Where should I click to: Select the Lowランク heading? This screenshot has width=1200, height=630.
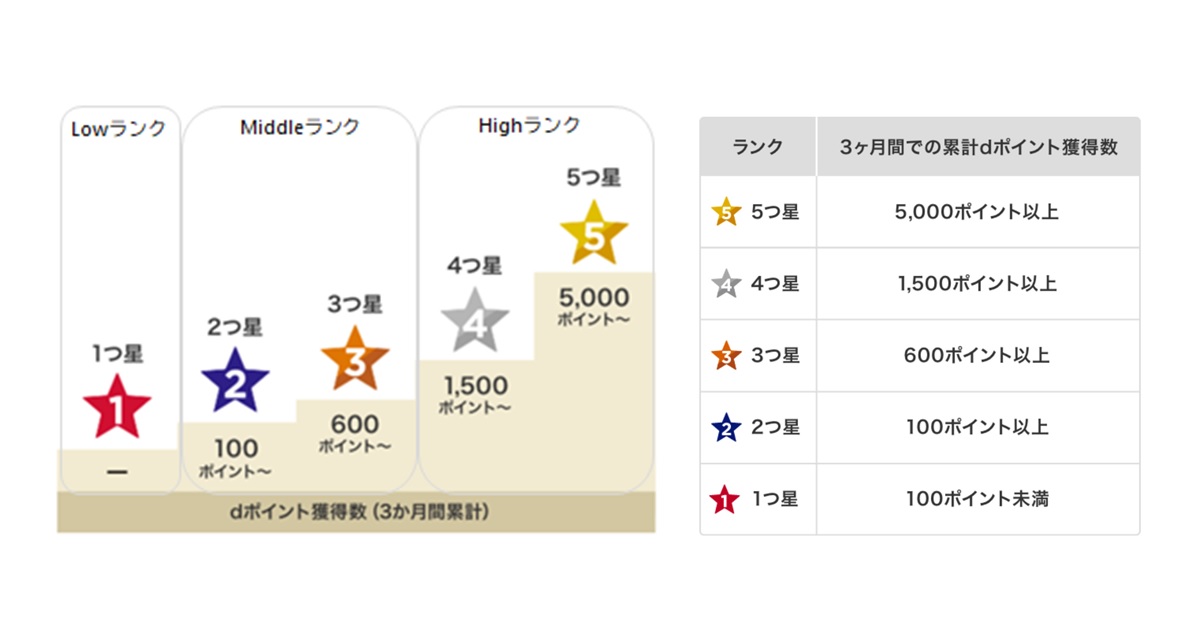118,129
